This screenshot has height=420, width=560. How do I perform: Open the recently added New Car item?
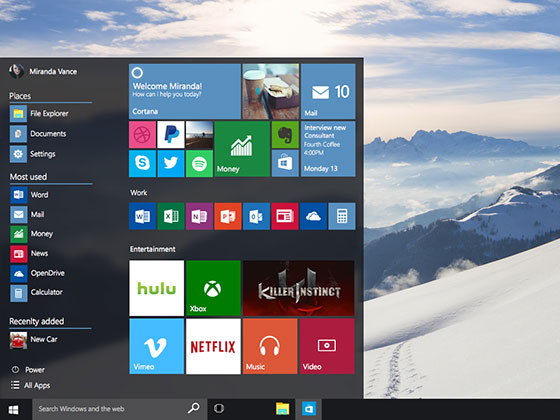coord(34,340)
